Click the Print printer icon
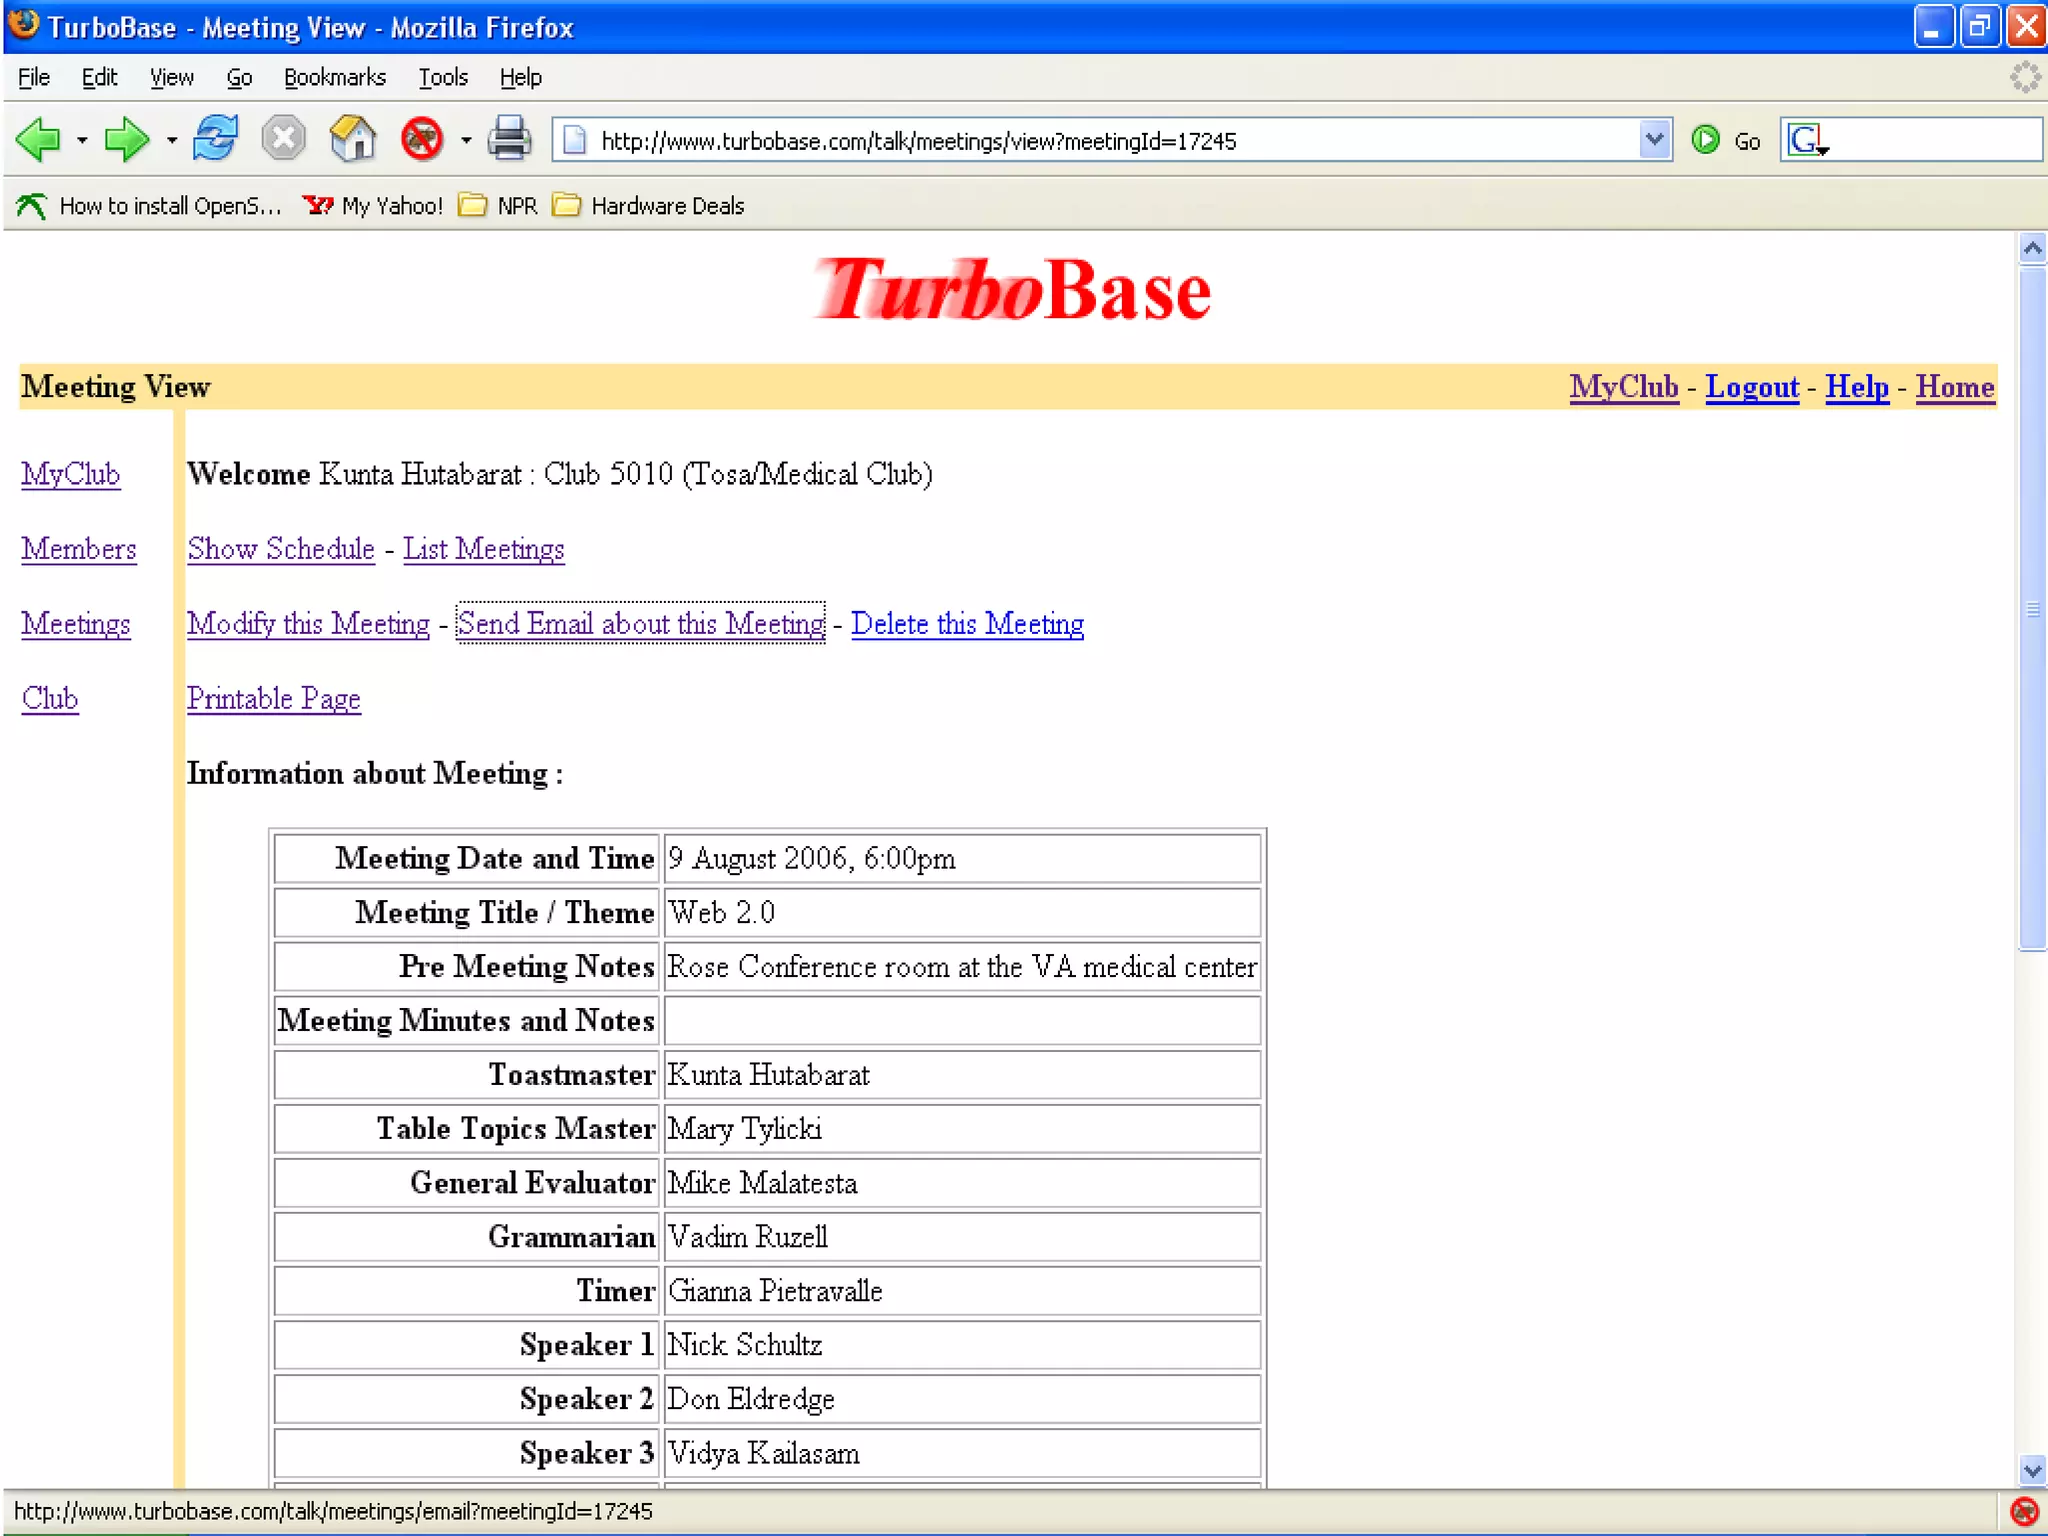This screenshot has height=1536, width=2048. (509, 139)
